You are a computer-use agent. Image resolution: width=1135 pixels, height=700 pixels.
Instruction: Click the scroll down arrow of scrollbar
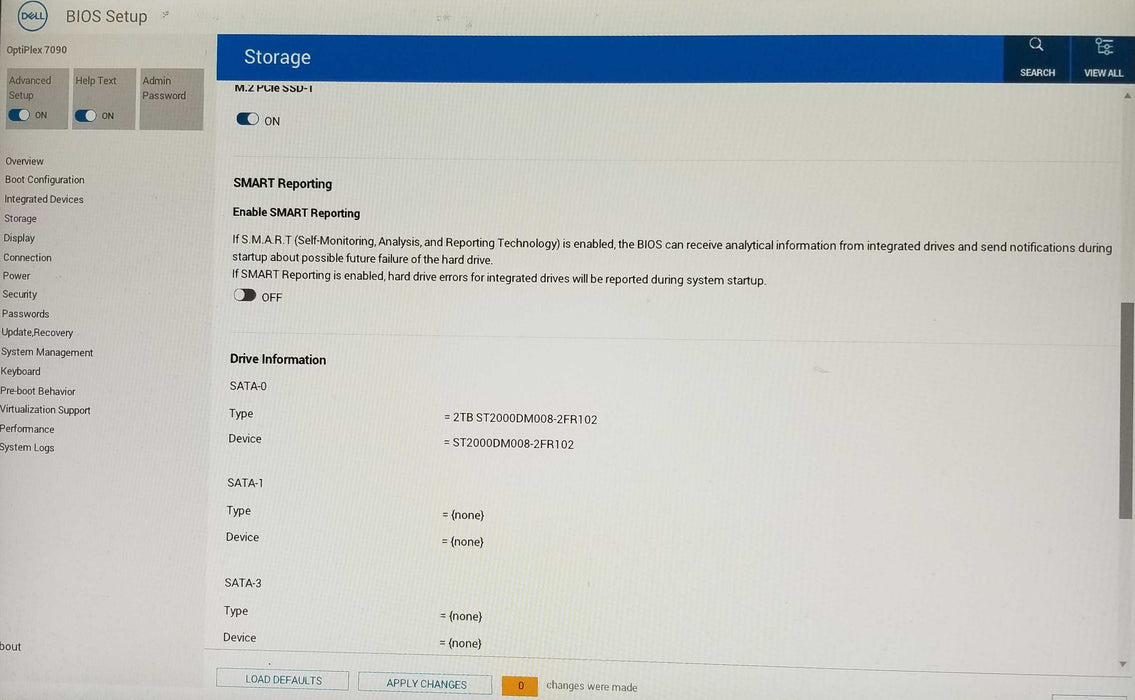click(1123, 664)
